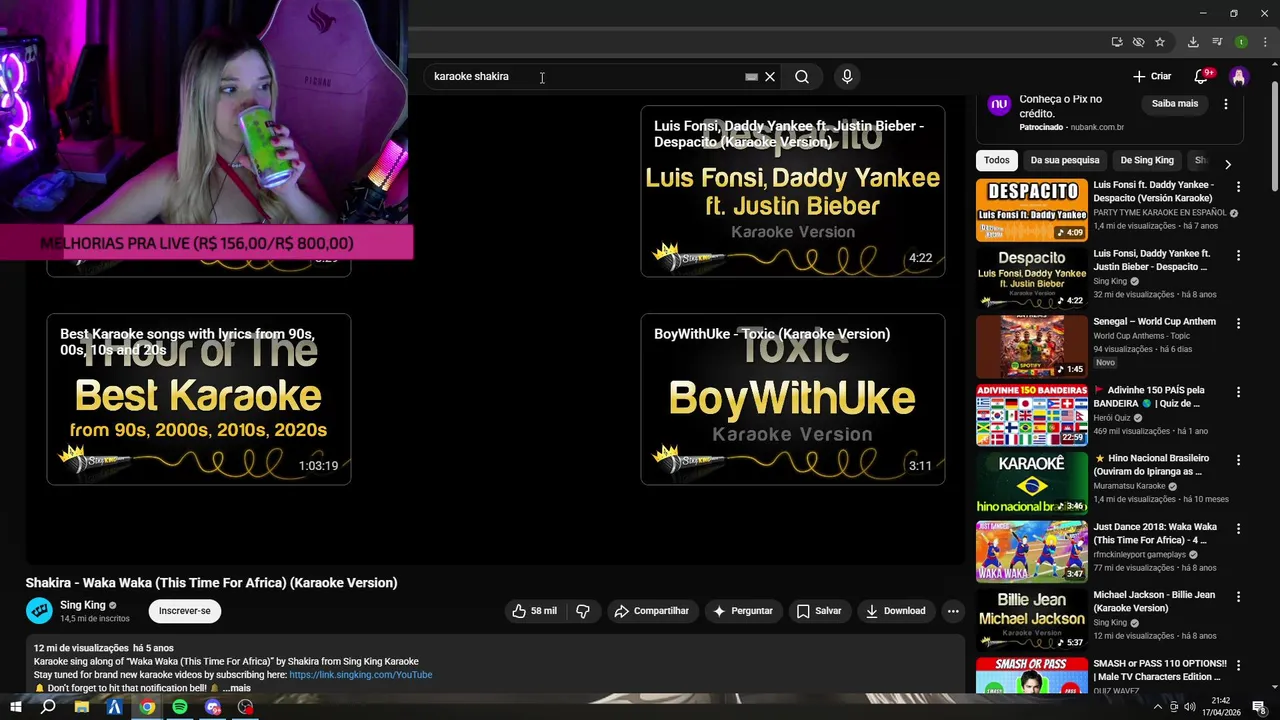The image size is (1280, 720).
Task: Open Senegal World Cup Anthem thumbnail
Action: click(x=1031, y=346)
